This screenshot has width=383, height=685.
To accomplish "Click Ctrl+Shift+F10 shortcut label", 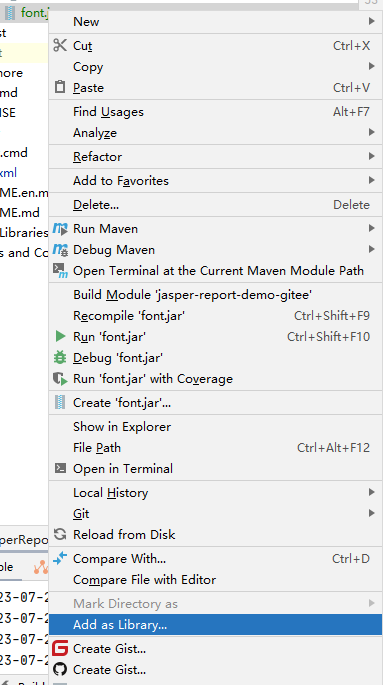I will [x=328, y=336].
